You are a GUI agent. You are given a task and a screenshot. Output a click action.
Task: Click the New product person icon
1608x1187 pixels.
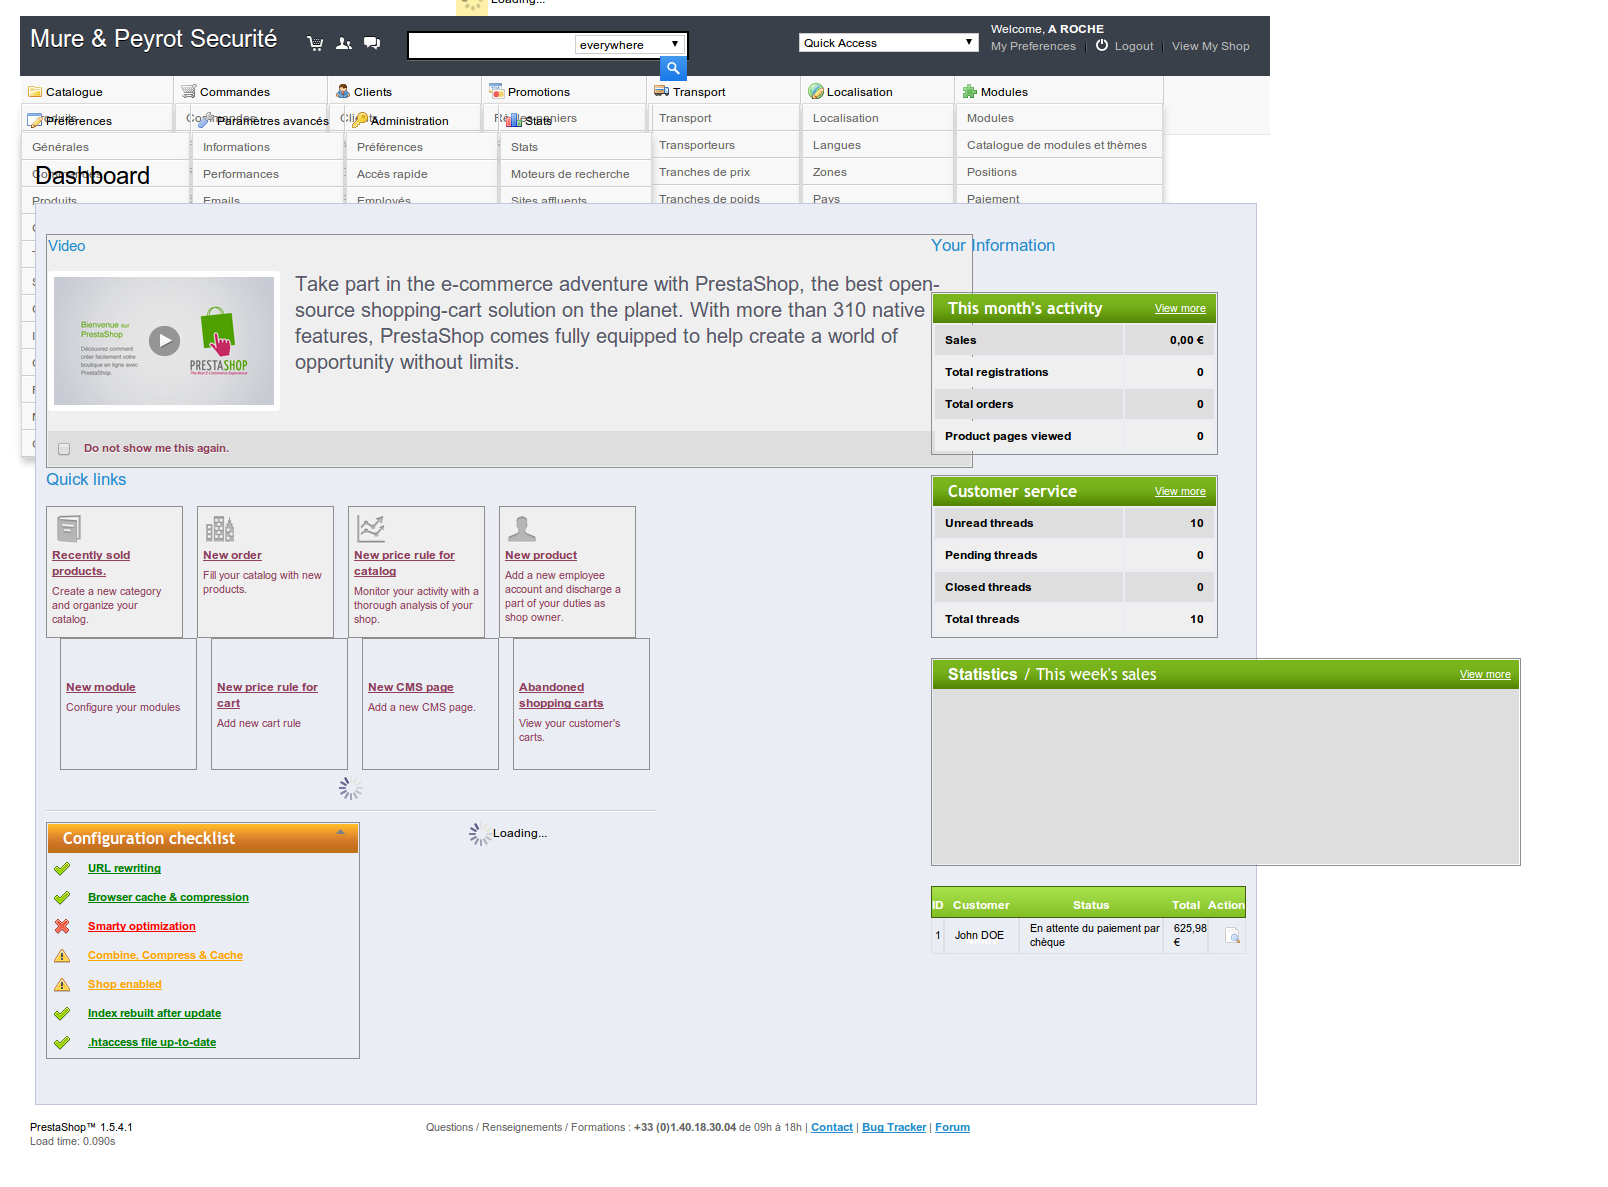click(x=522, y=528)
